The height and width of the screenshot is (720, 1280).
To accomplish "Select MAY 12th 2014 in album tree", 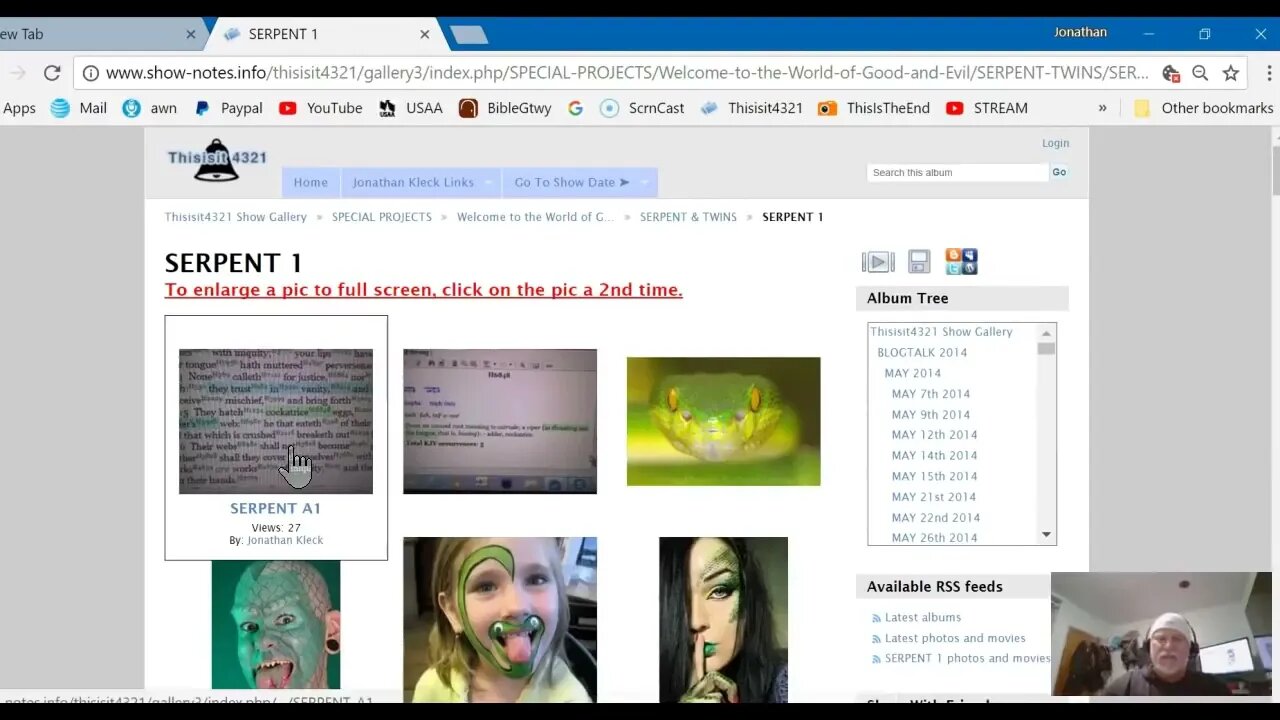I will pos(935,435).
